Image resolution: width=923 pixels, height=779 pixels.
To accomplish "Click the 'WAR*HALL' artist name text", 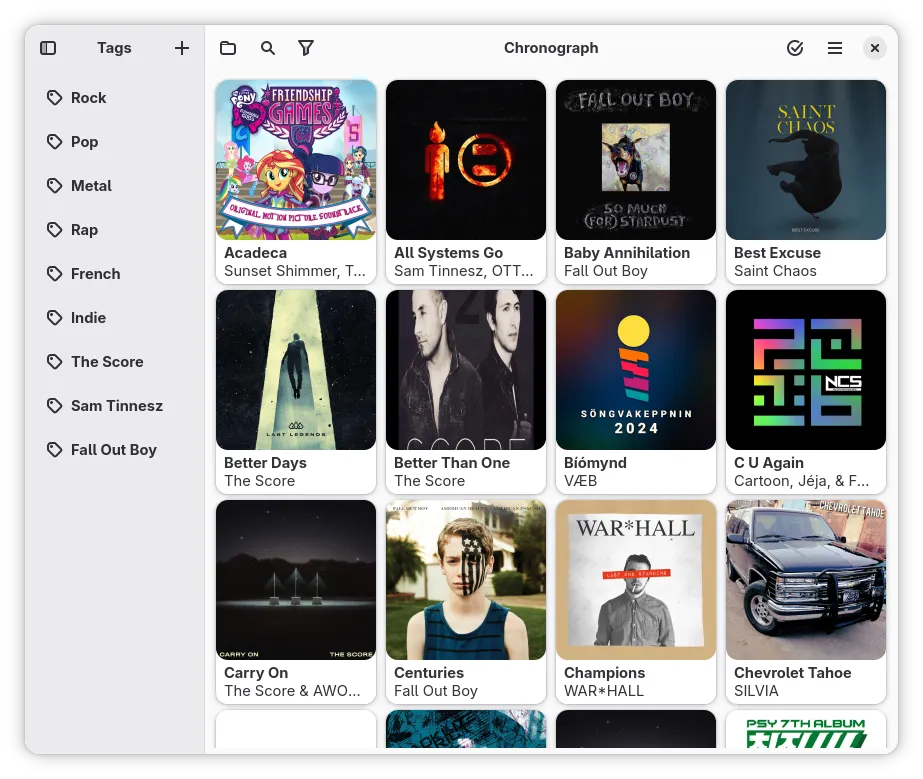I will [x=604, y=691].
